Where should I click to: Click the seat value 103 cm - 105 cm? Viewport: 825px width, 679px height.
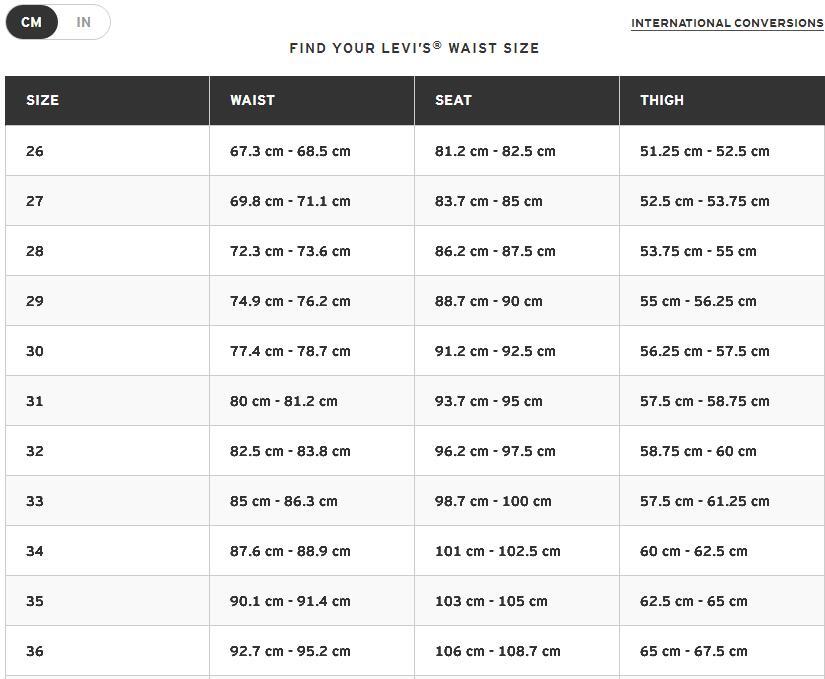pyautogui.click(x=491, y=601)
